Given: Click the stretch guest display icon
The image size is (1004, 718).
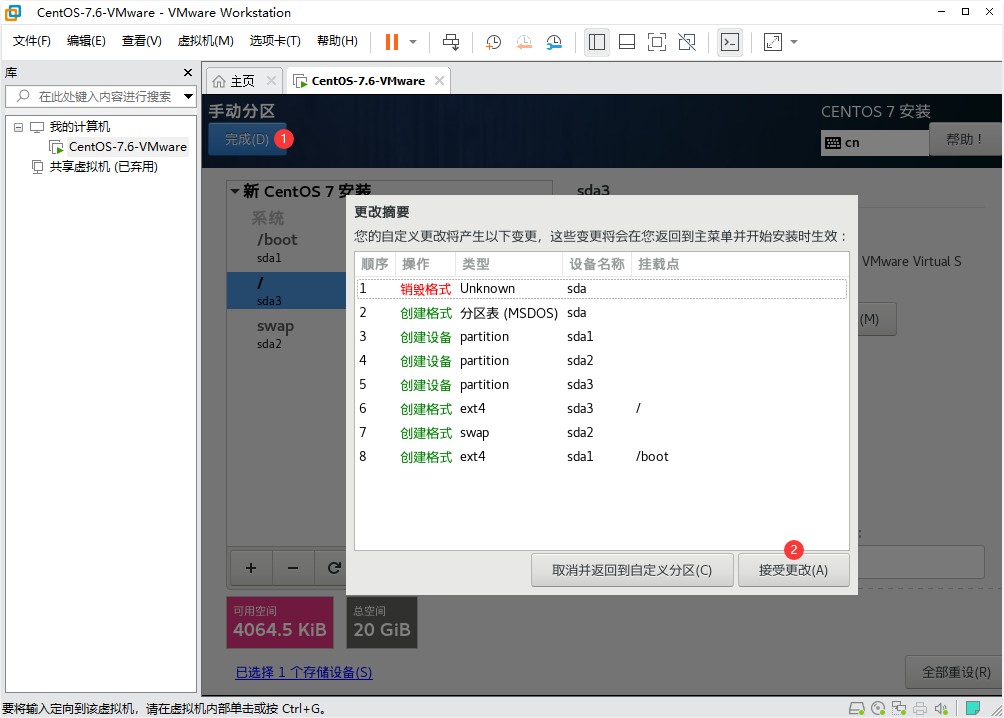Looking at the screenshot, I should click(x=773, y=42).
